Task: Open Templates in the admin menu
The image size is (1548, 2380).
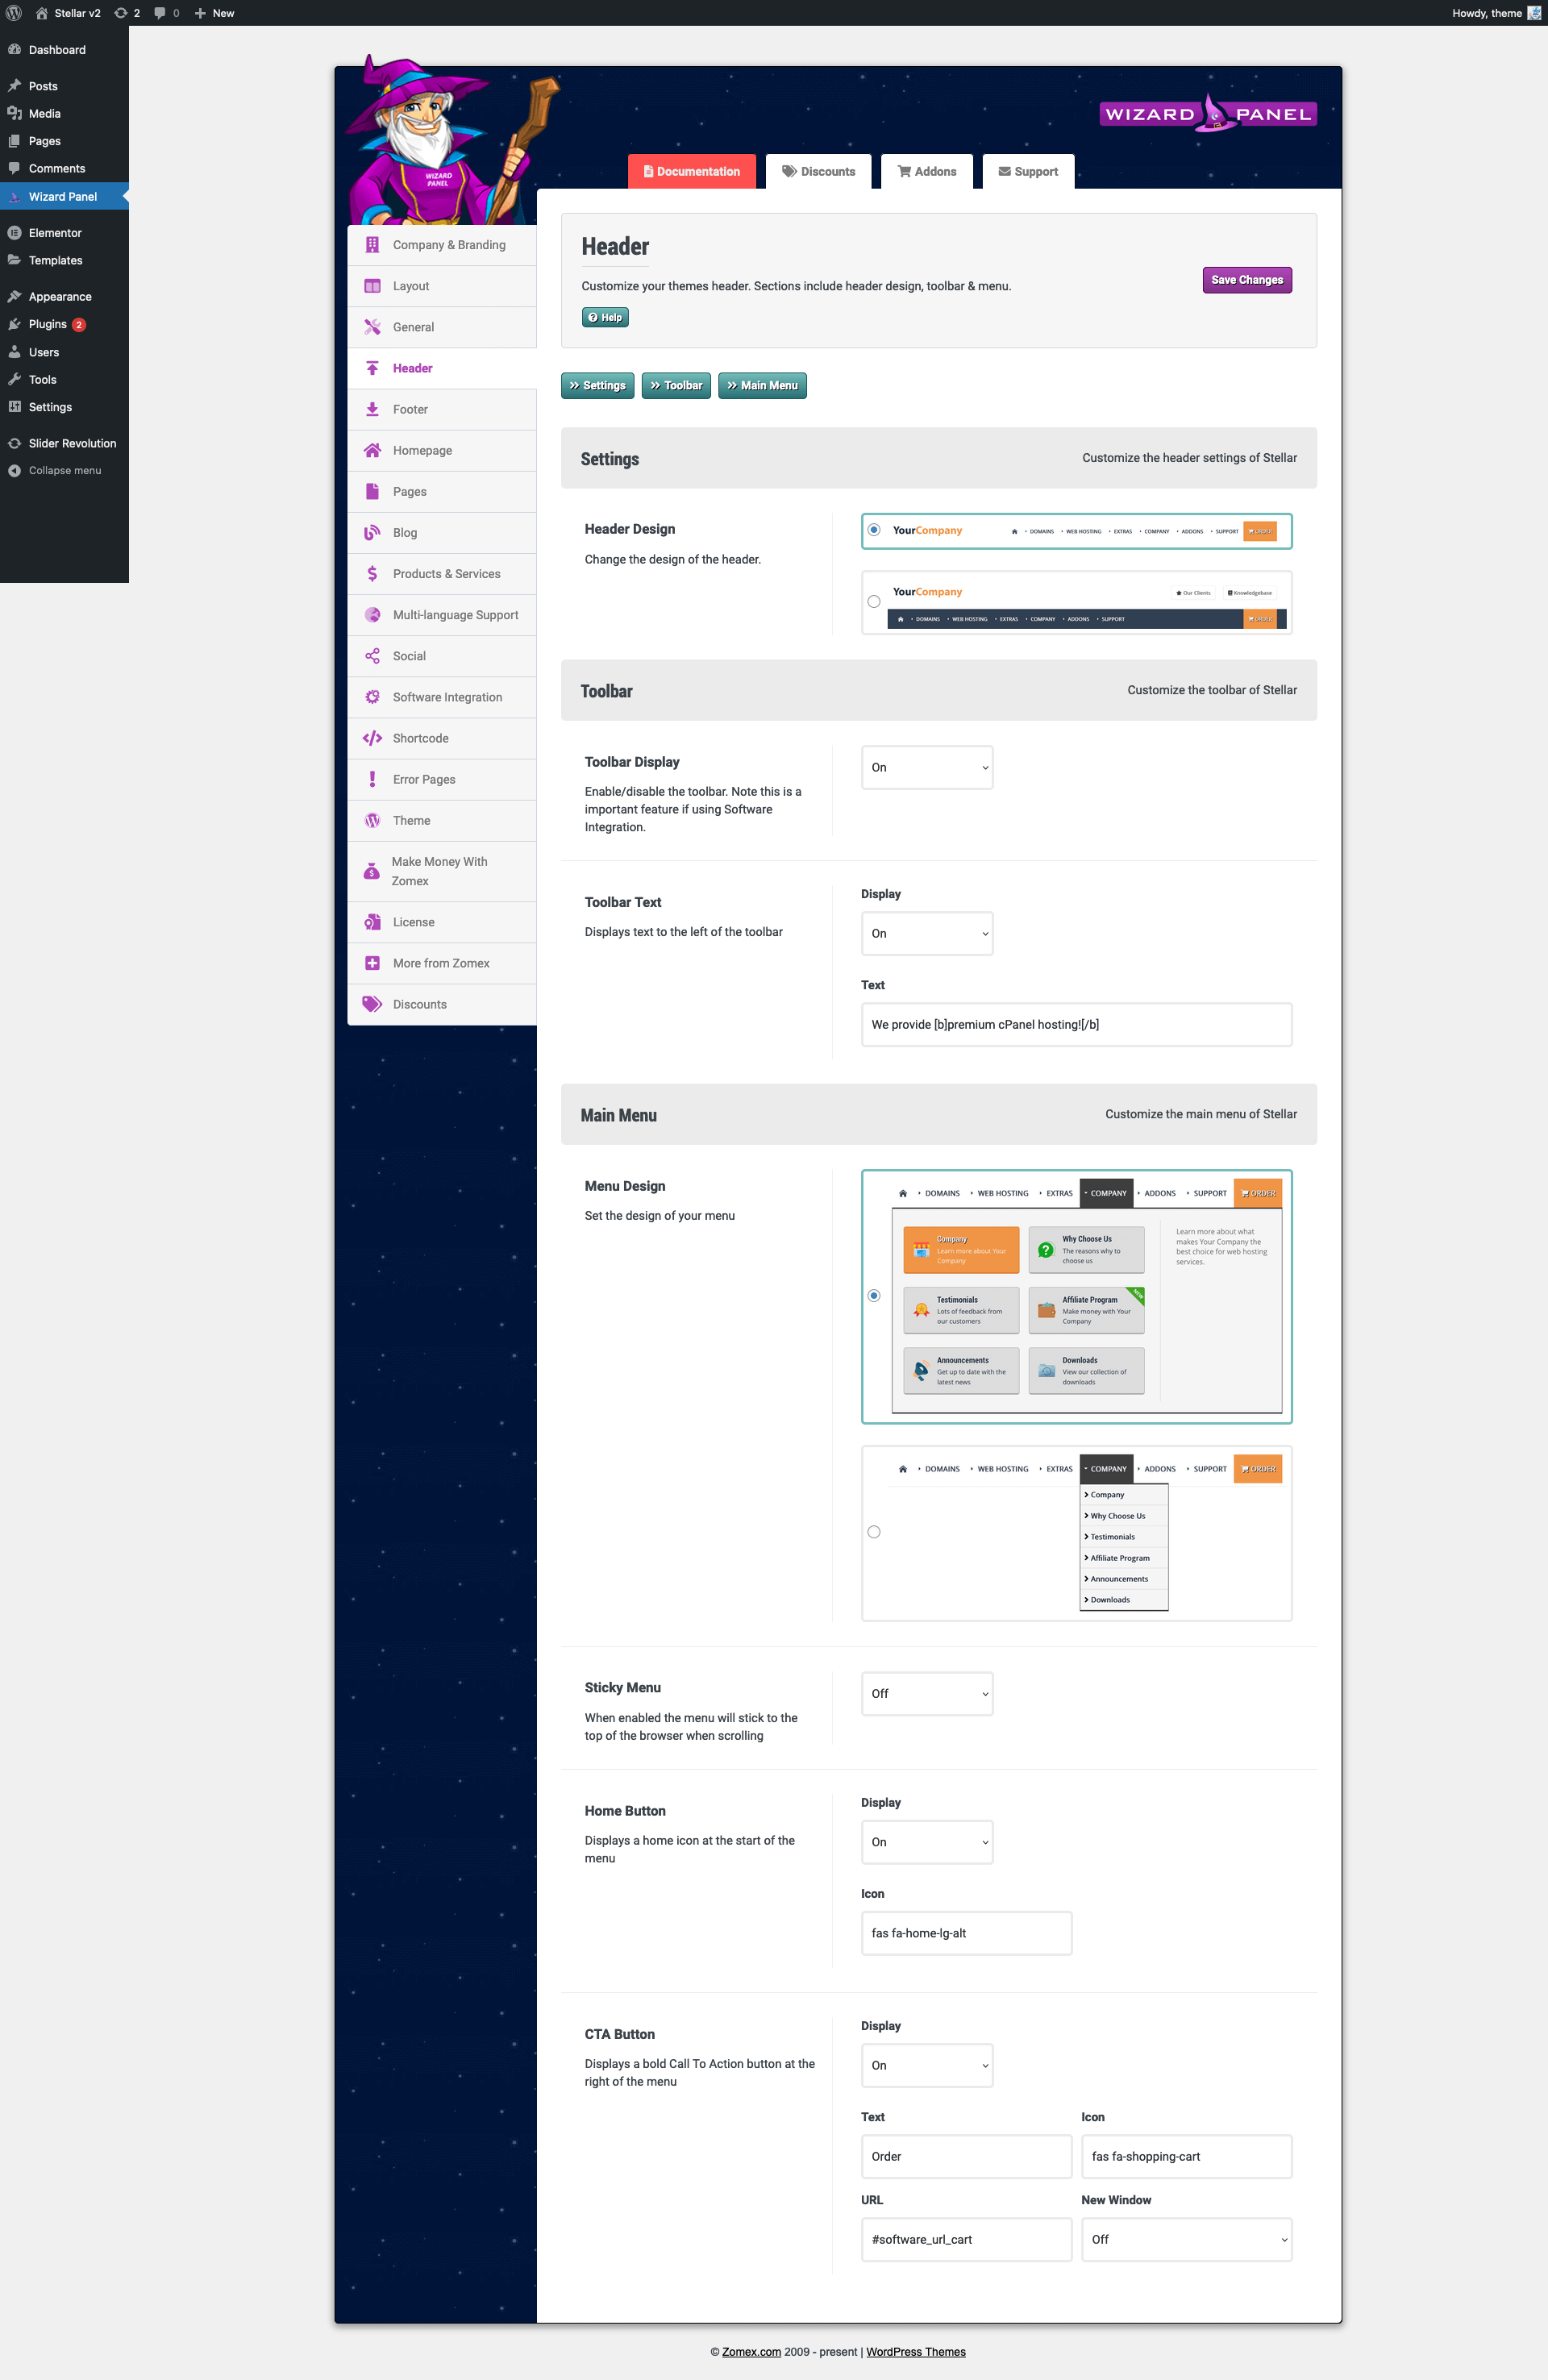Action: click(64, 260)
